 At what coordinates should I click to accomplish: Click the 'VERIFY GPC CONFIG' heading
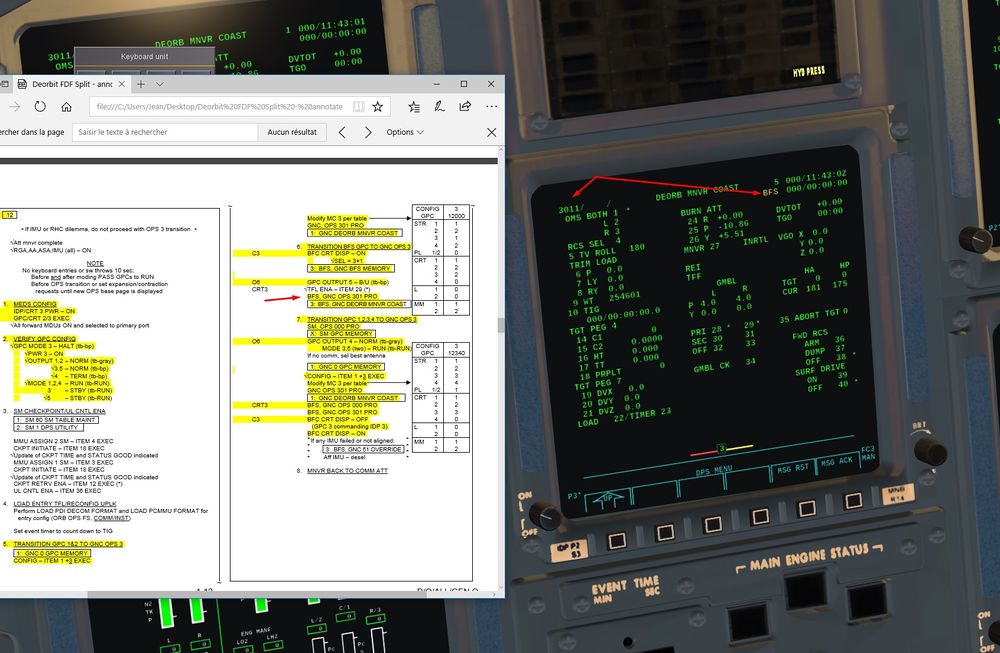click(45, 339)
